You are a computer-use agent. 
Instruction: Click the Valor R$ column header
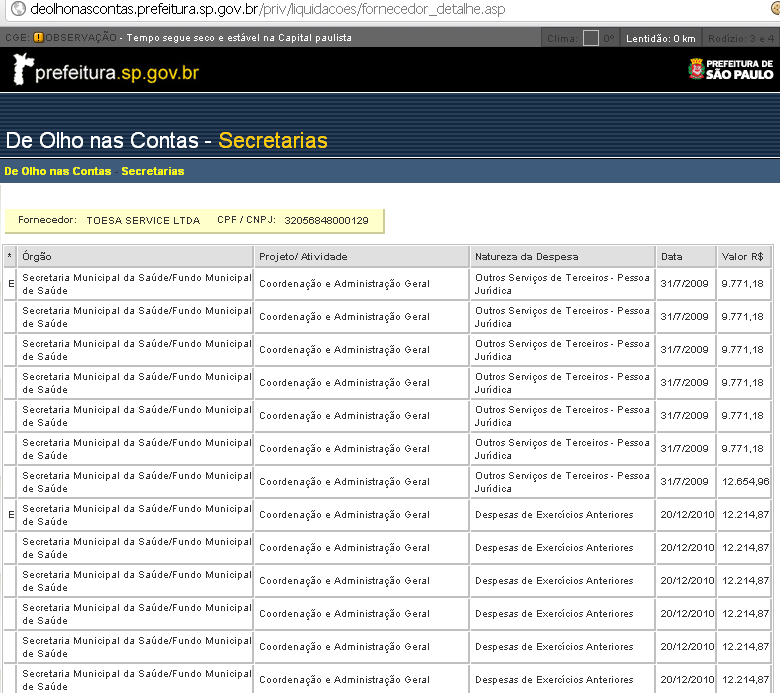pos(743,257)
